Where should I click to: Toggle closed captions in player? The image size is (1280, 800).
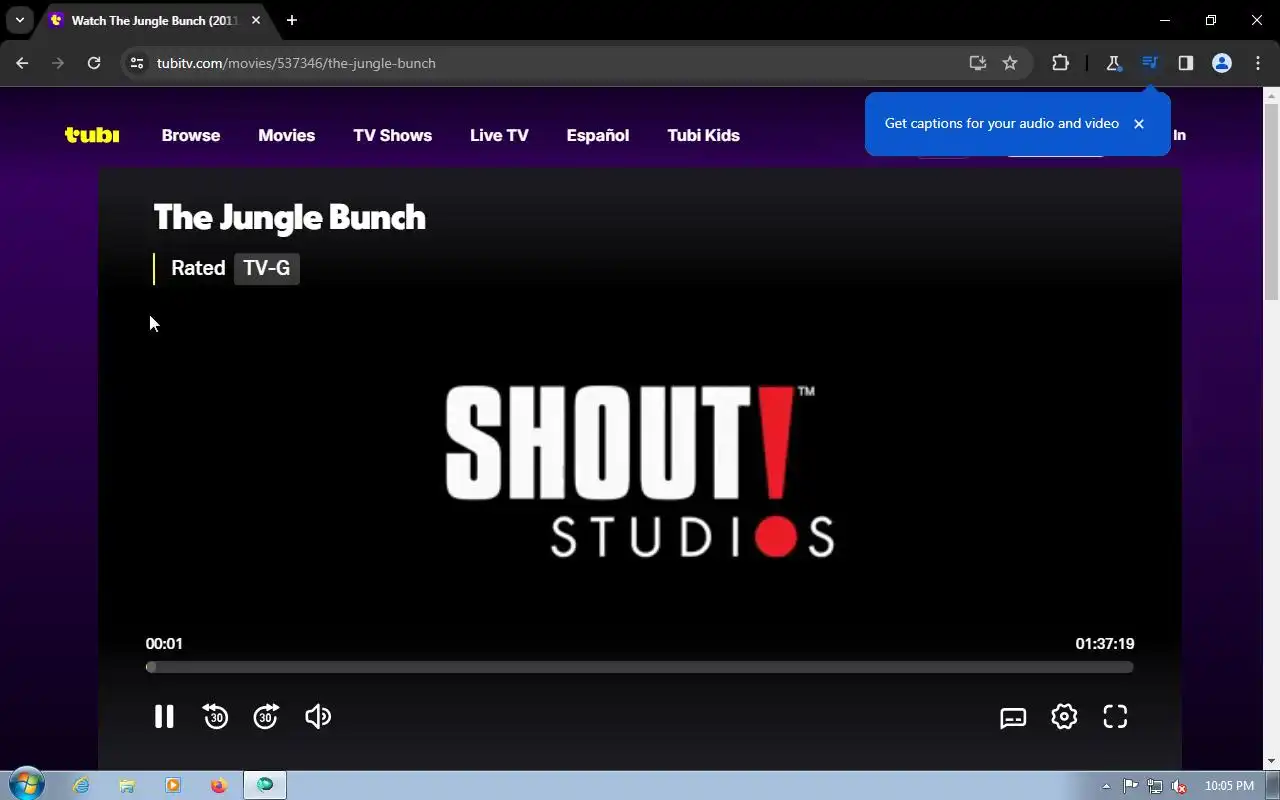point(1013,717)
